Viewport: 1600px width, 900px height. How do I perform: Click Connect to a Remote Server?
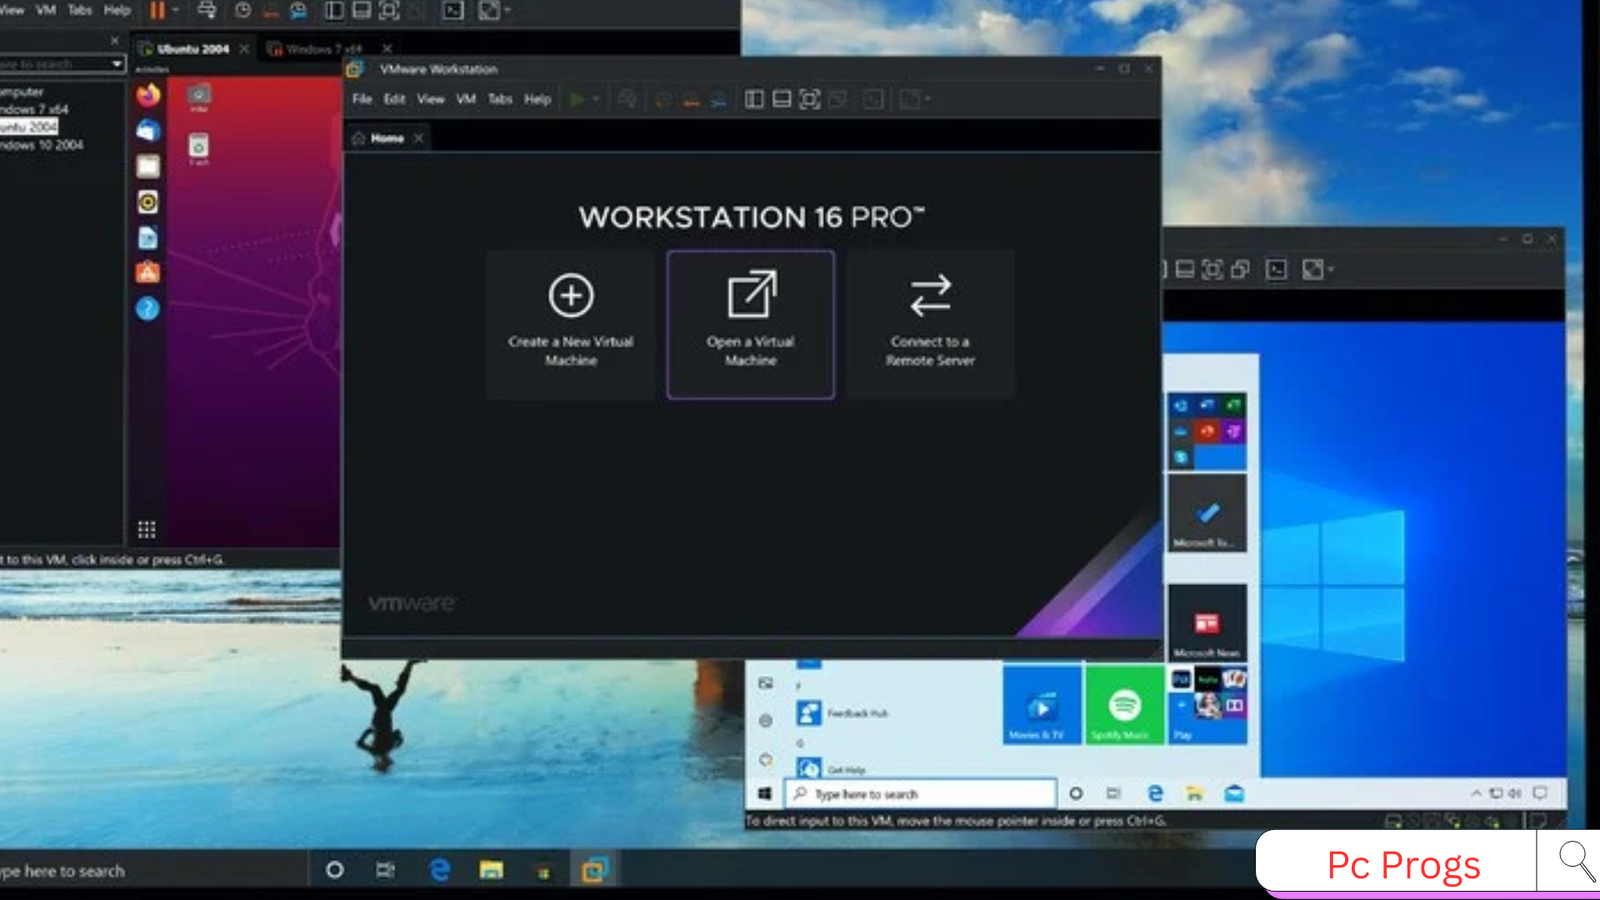pyautogui.click(x=930, y=325)
